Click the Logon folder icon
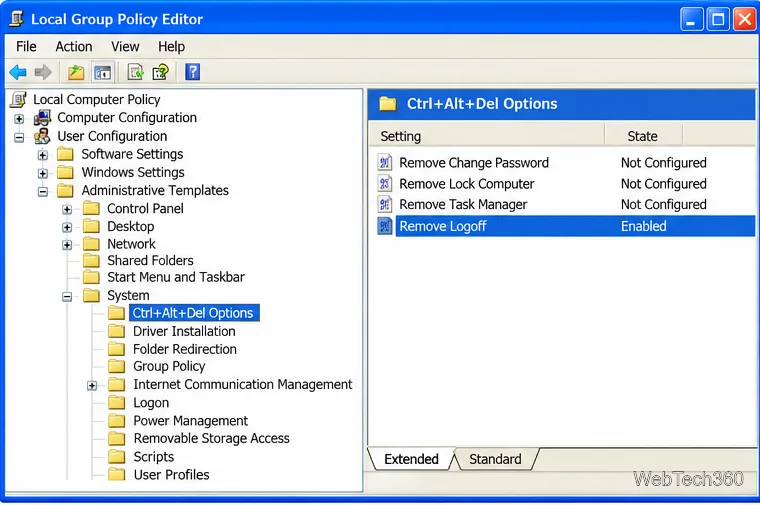 tap(116, 402)
